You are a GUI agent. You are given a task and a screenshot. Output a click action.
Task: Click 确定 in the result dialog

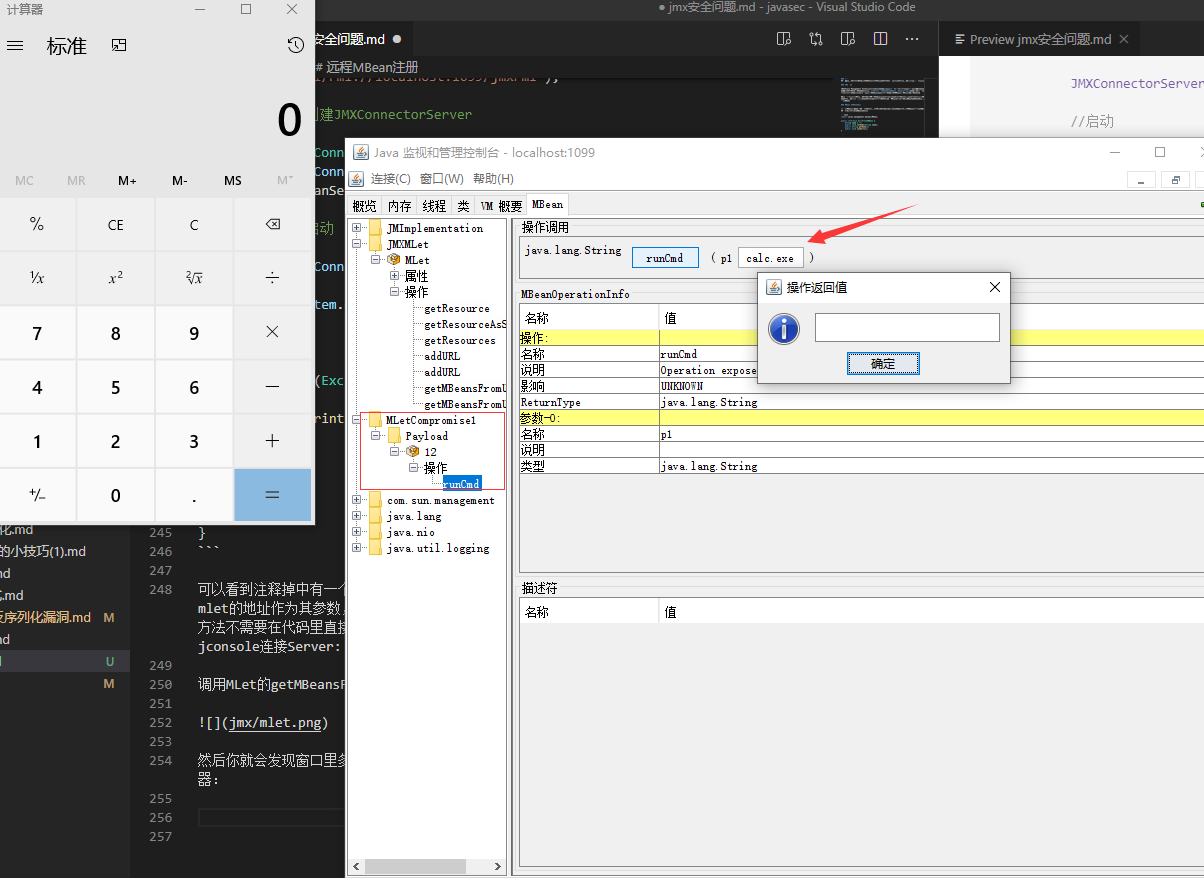tap(883, 364)
